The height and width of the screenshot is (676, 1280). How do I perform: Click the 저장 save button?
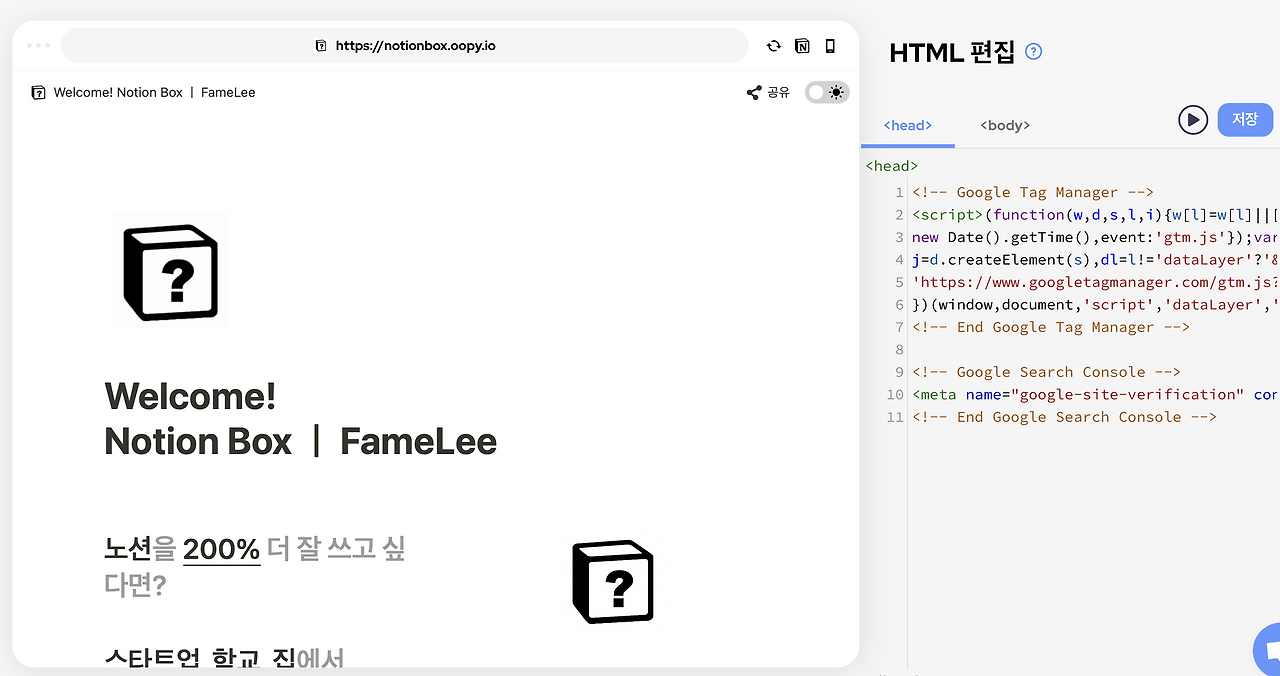point(1245,119)
